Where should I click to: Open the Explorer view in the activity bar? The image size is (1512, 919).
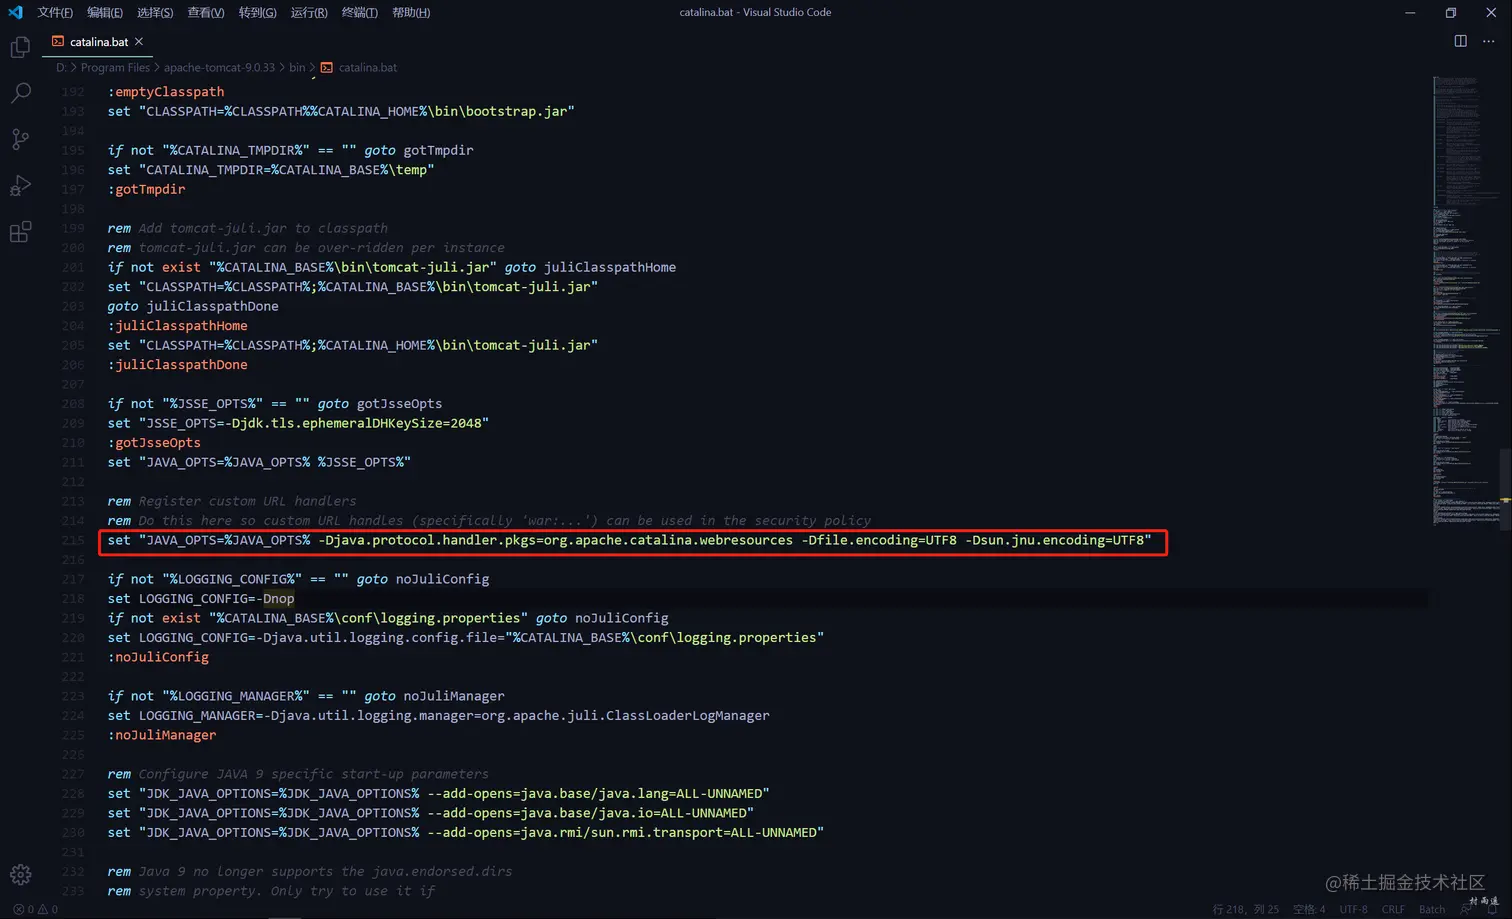click(x=20, y=47)
